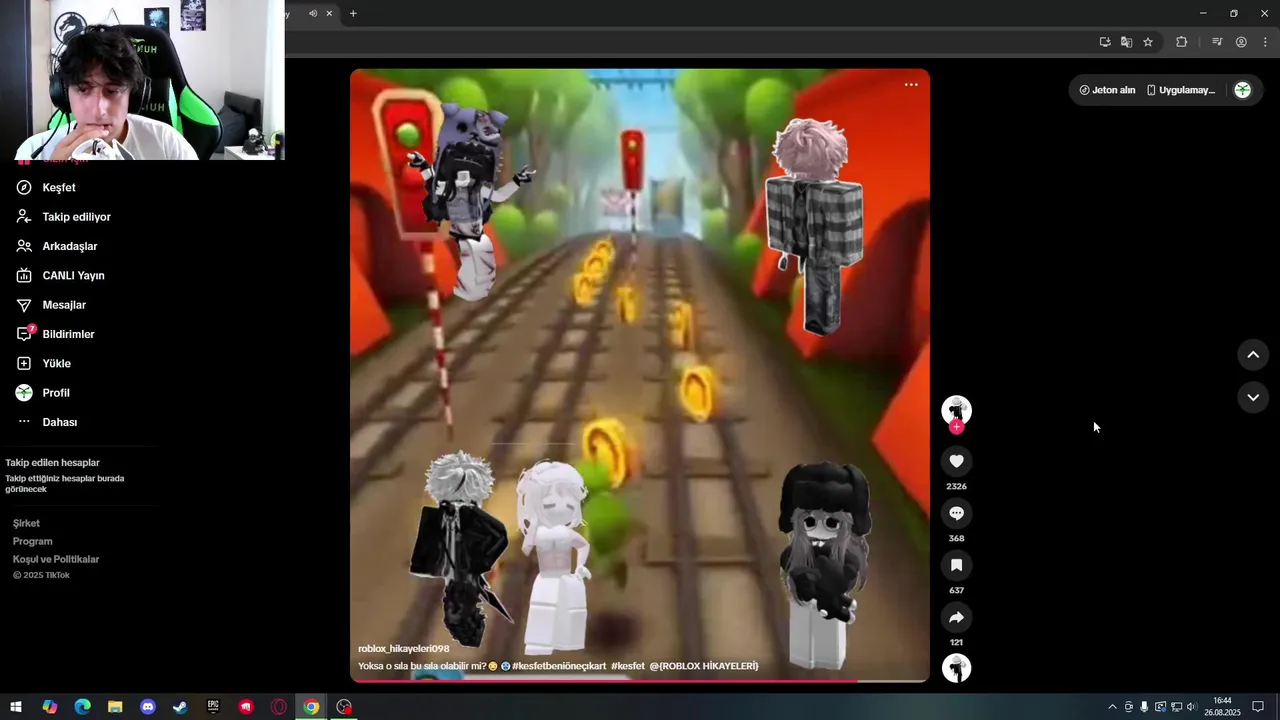1280x720 pixels.
Task: Open the Şirket footer link
Action: click(x=26, y=523)
